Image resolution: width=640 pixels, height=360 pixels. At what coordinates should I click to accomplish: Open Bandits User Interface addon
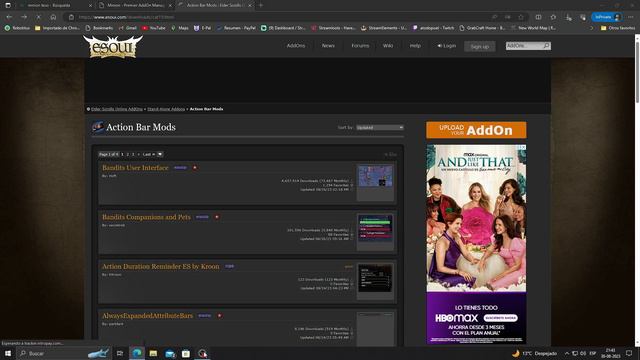click(135, 168)
